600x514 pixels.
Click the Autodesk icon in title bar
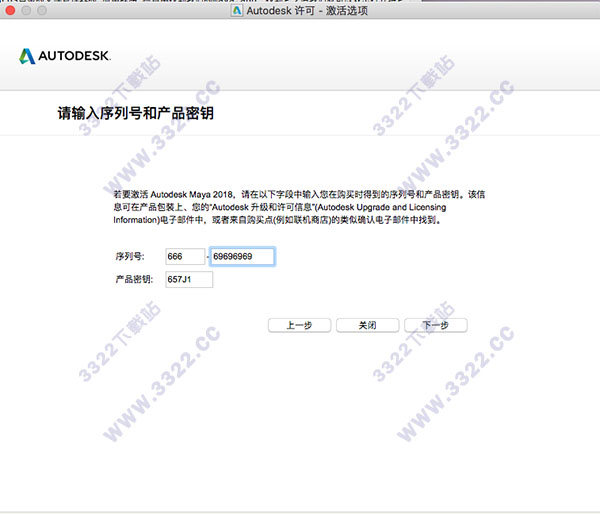point(237,10)
